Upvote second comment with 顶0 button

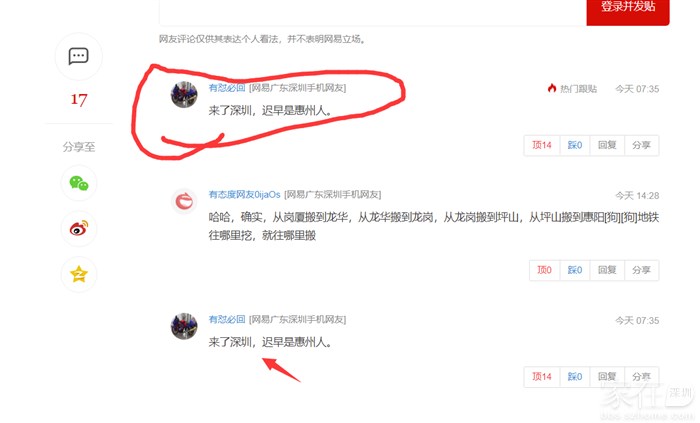[544, 270]
